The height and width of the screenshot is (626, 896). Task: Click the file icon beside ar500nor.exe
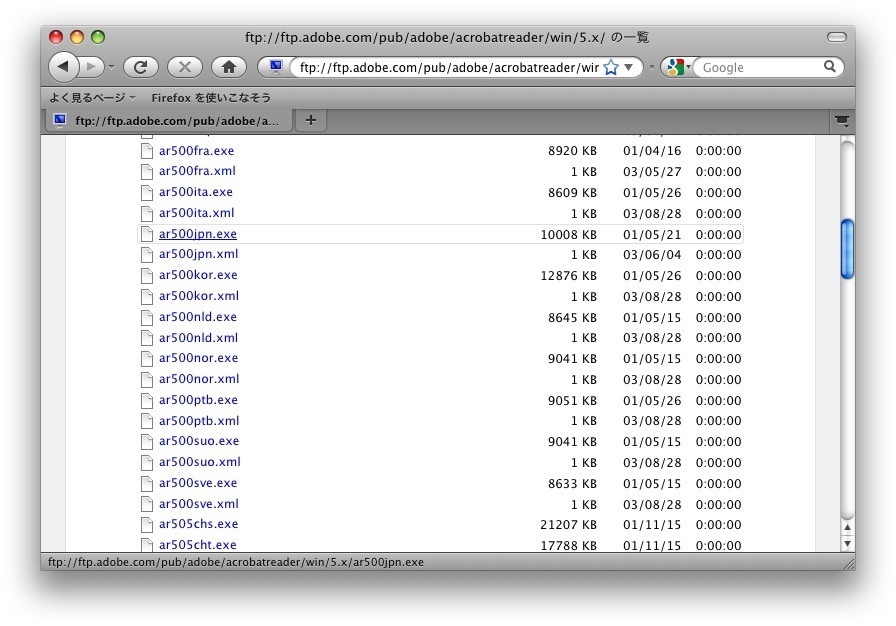point(147,359)
